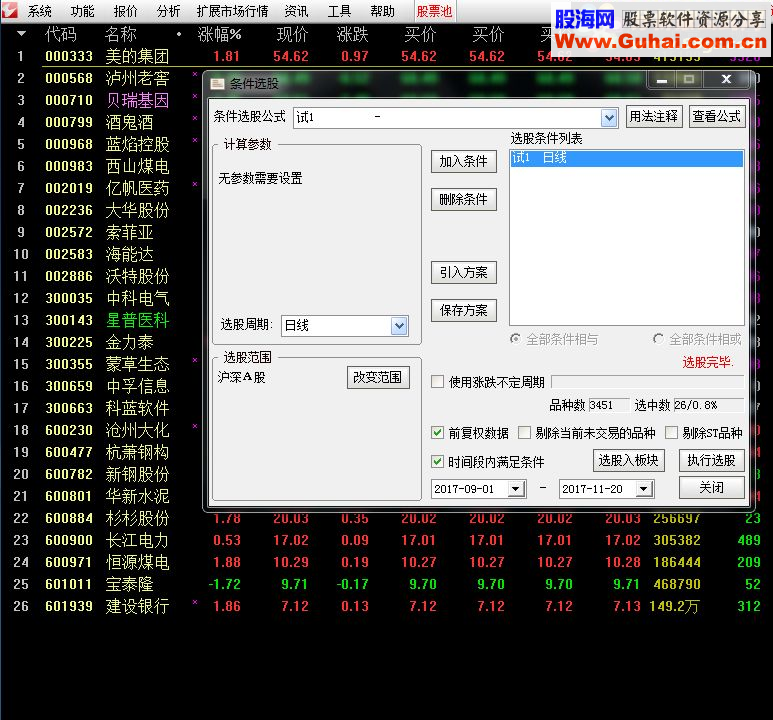Maximize the 条件选股 dialog window

coord(689,79)
